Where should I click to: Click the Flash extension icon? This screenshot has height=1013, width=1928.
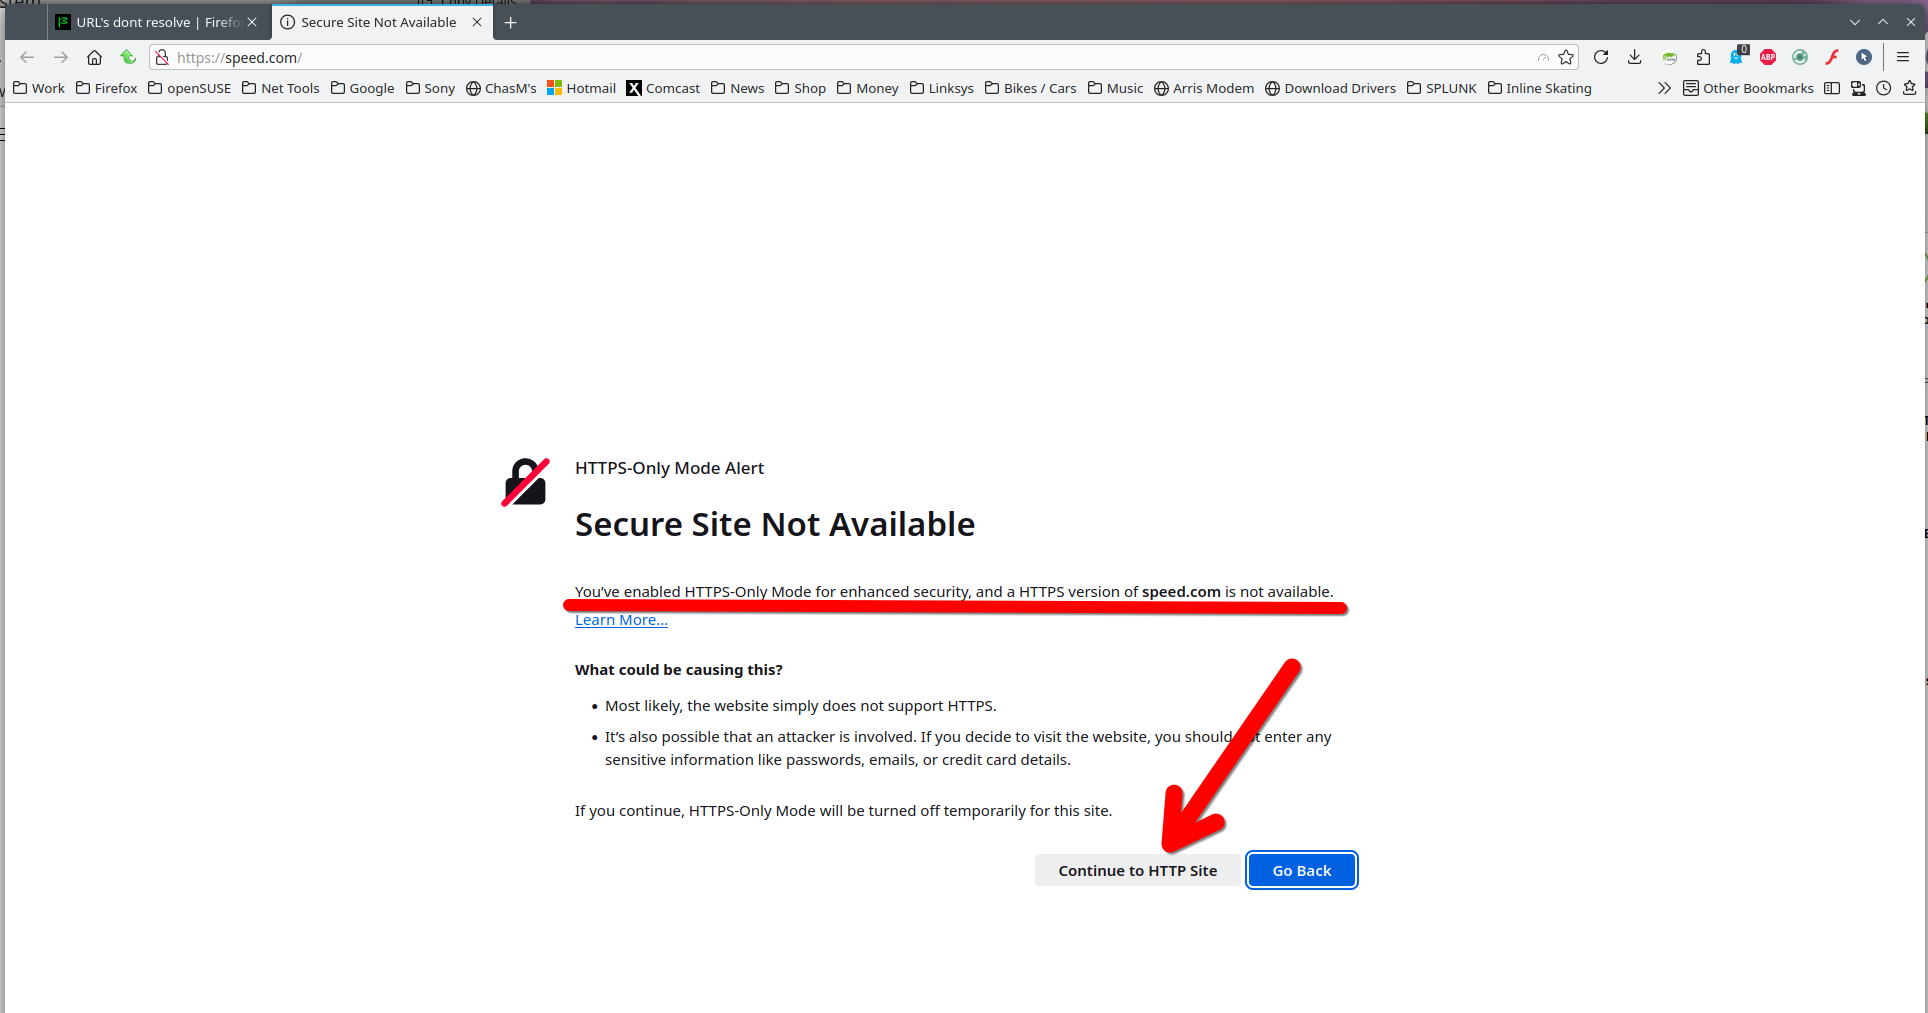(x=1832, y=57)
